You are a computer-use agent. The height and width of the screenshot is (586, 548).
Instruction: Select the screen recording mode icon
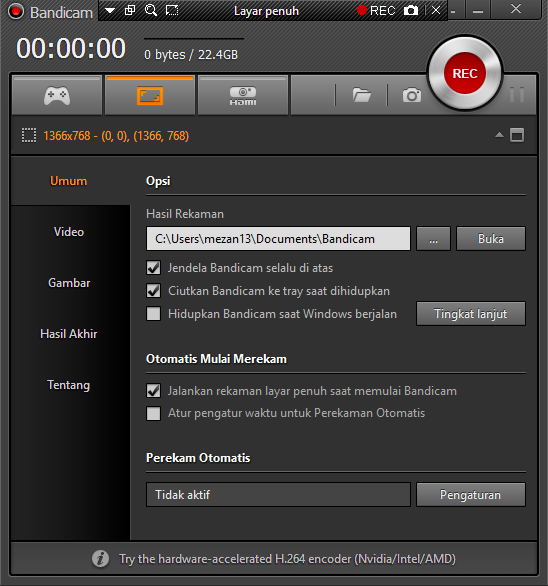pos(150,96)
